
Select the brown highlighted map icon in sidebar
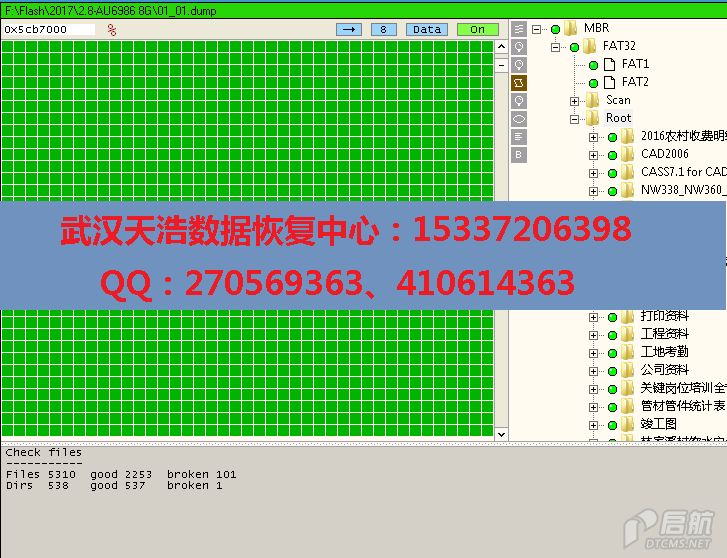pyautogui.click(x=519, y=83)
